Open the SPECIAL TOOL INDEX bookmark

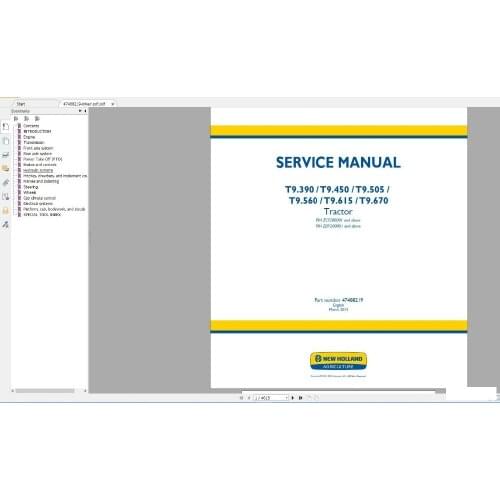(x=42, y=215)
